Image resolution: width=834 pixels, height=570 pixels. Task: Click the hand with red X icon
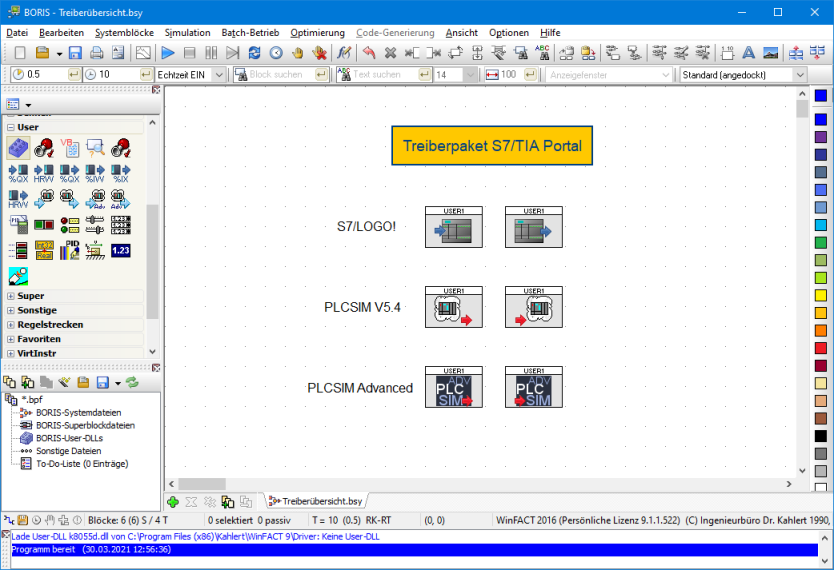(x=320, y=53)
